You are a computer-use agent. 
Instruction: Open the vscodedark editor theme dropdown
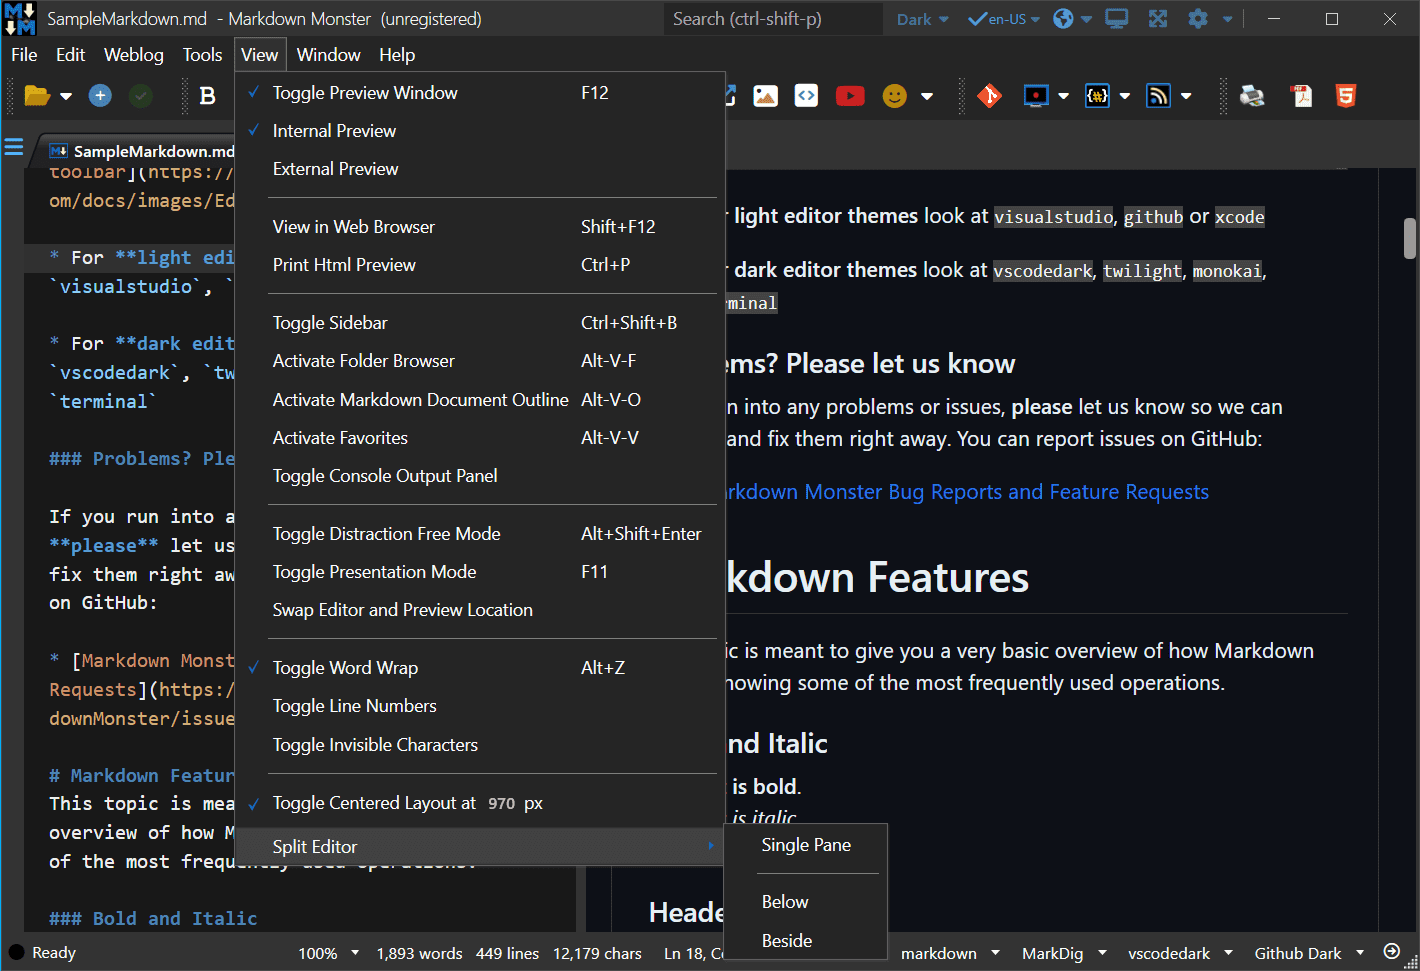1180,953
